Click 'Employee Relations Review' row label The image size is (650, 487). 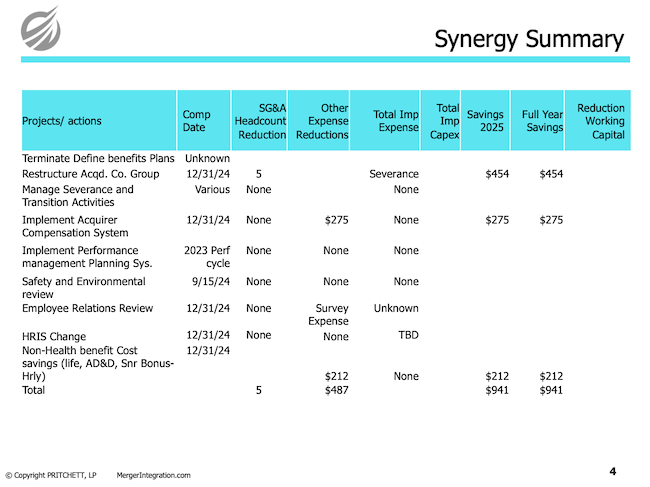[x=87, y=308]
